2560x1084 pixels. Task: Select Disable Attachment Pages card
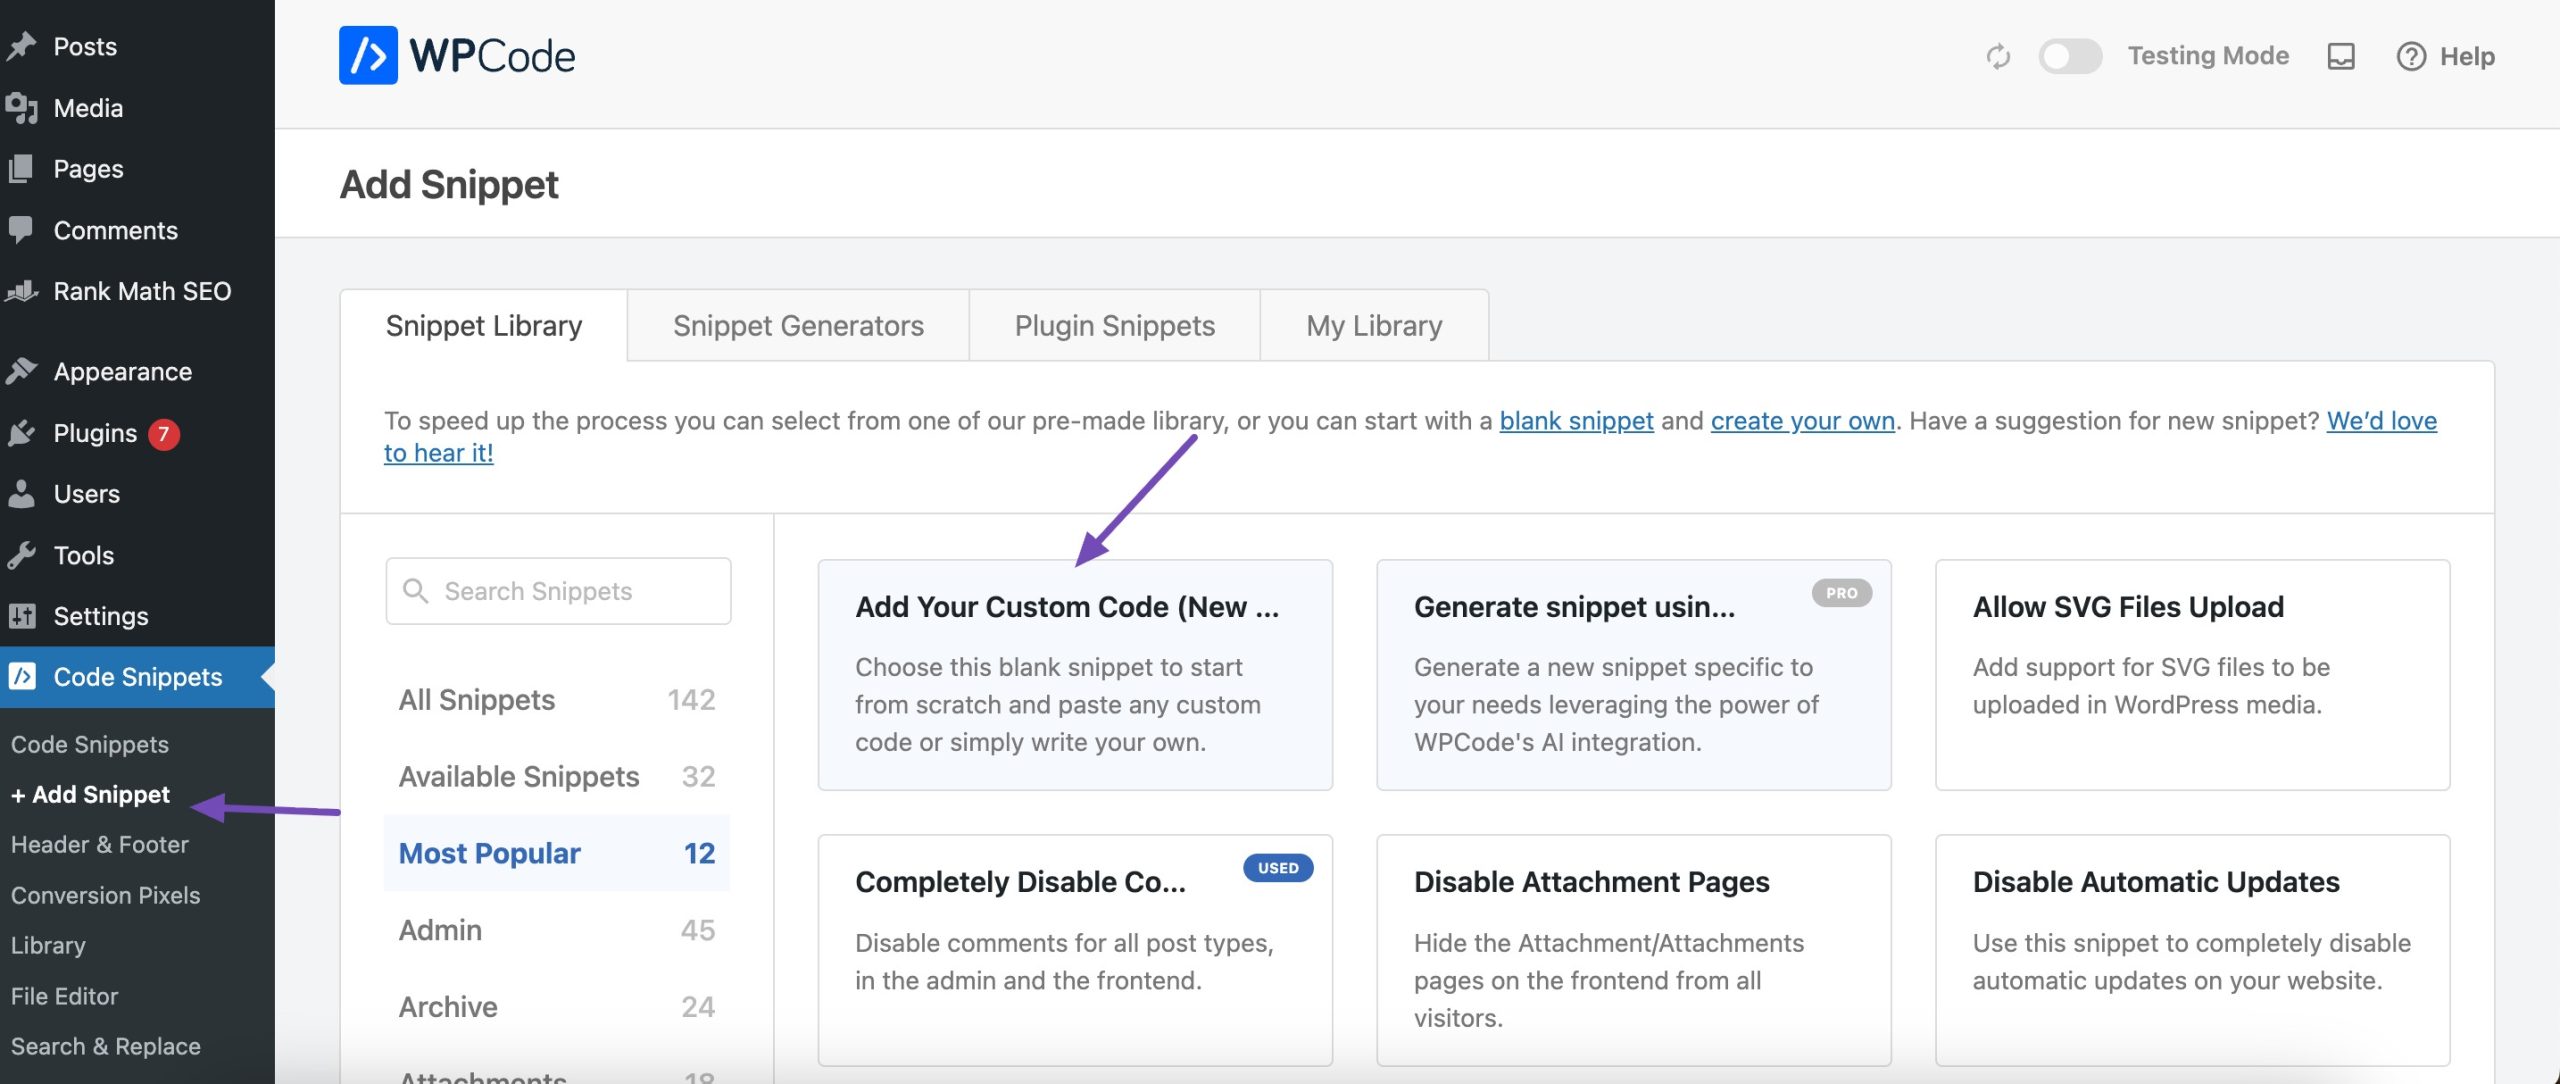click(1634, 950)
